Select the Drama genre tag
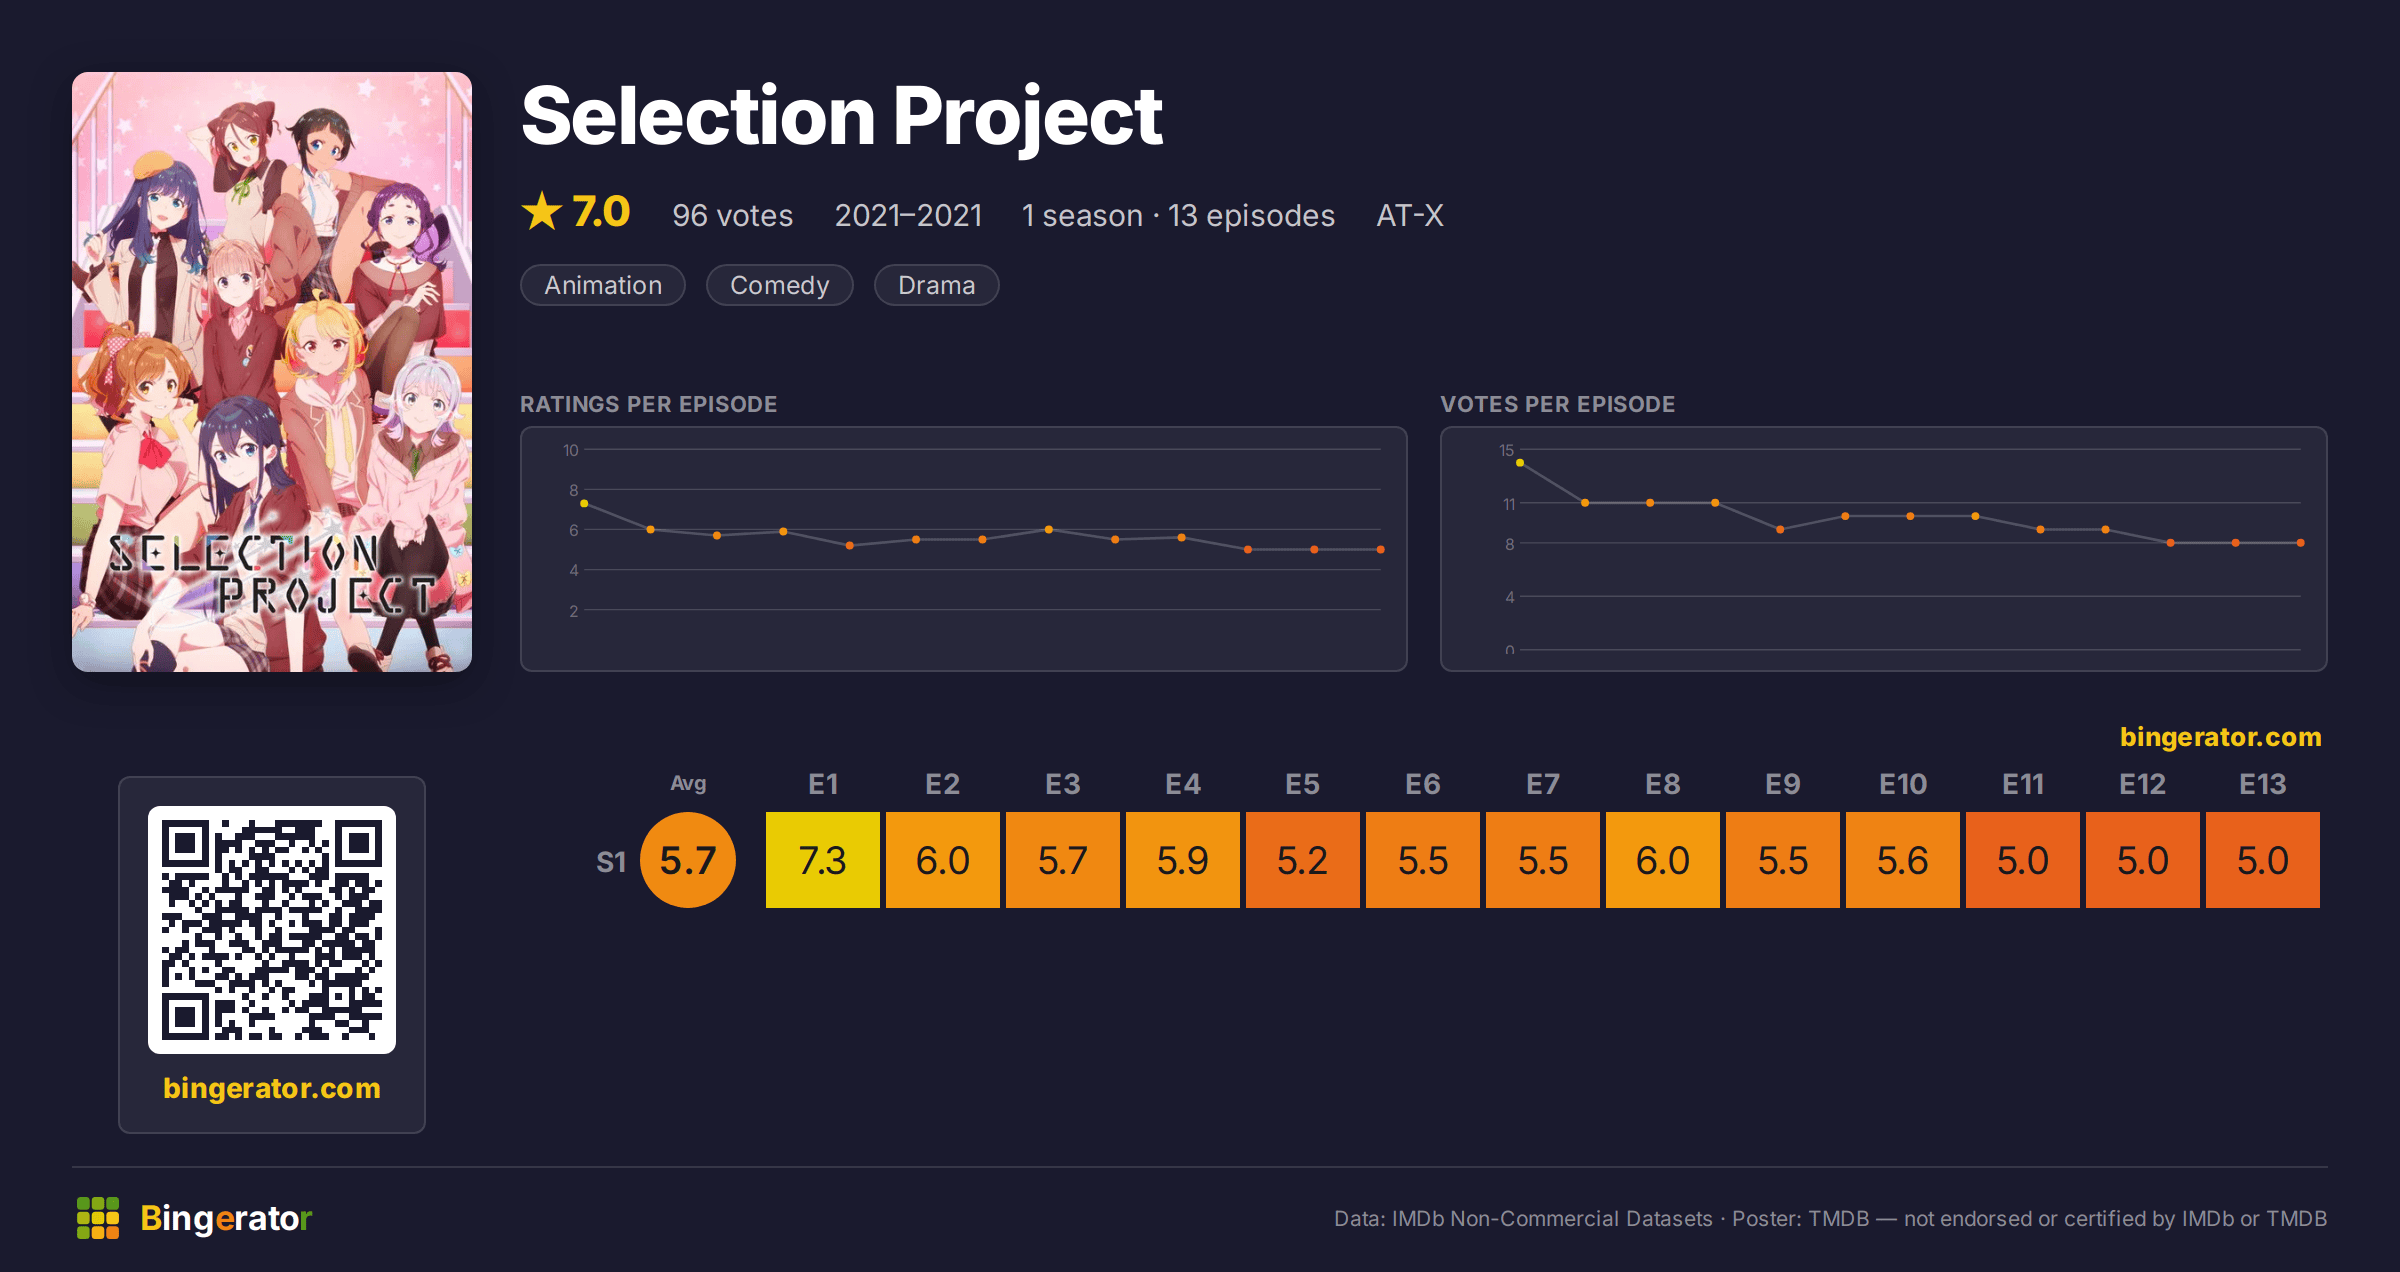2400x1272 pixels. 937,285
